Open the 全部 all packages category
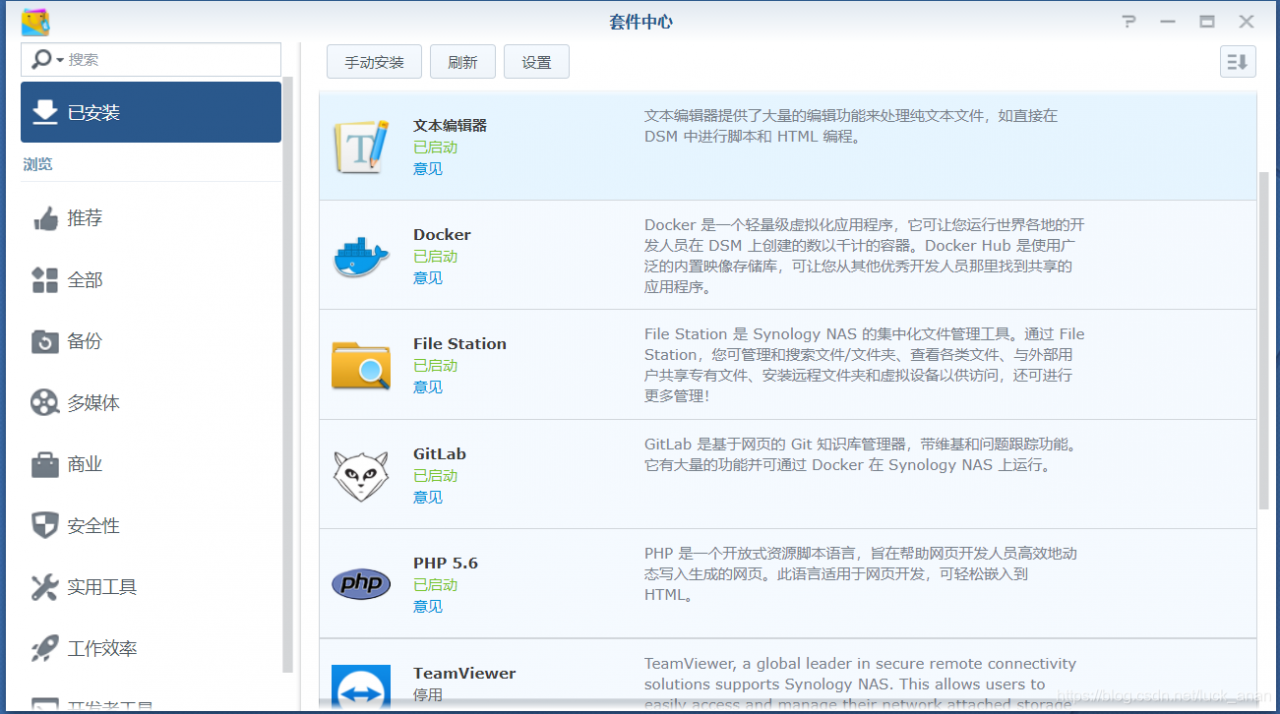Image resolution: width=1280 pixels, height=714 pixels. pyautogui.click(x=151, y=280)
